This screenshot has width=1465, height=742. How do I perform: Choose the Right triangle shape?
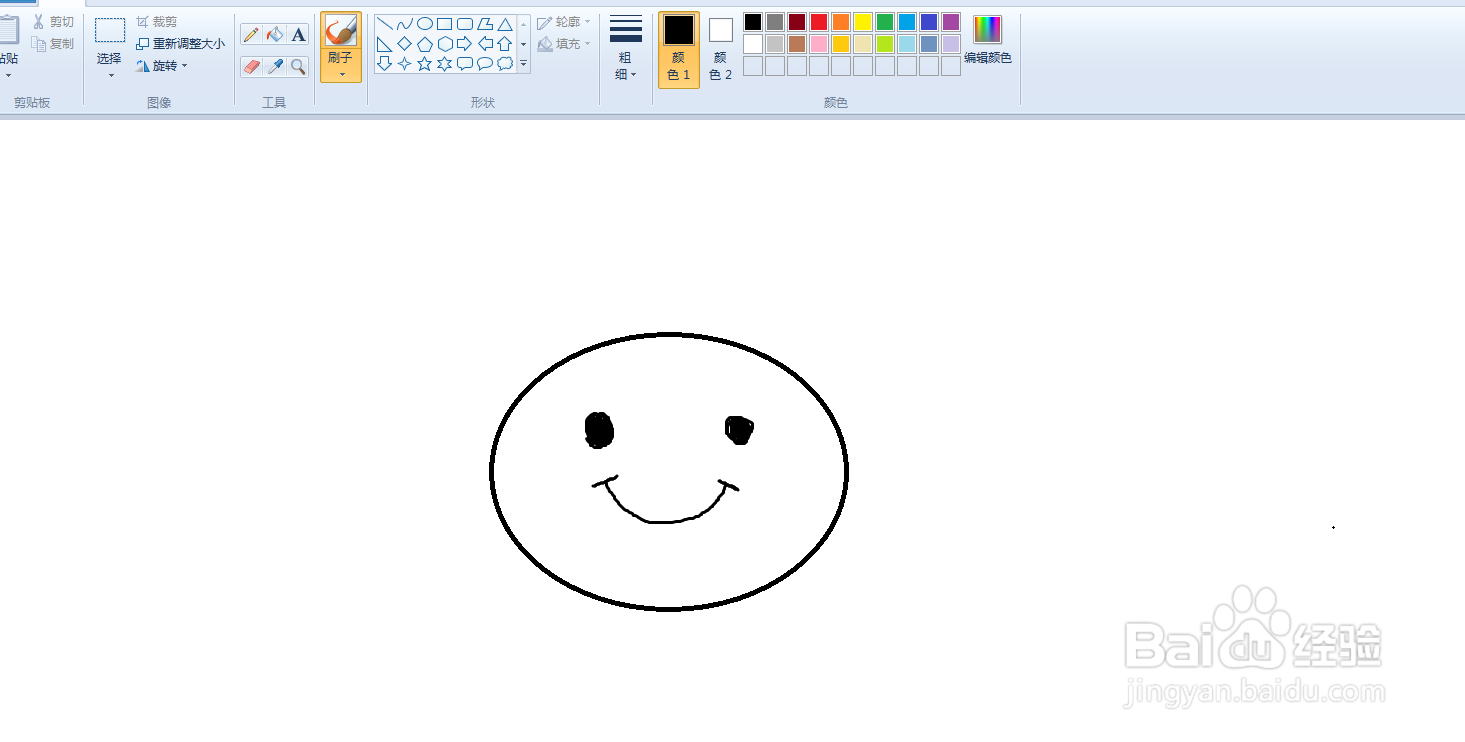385,44
